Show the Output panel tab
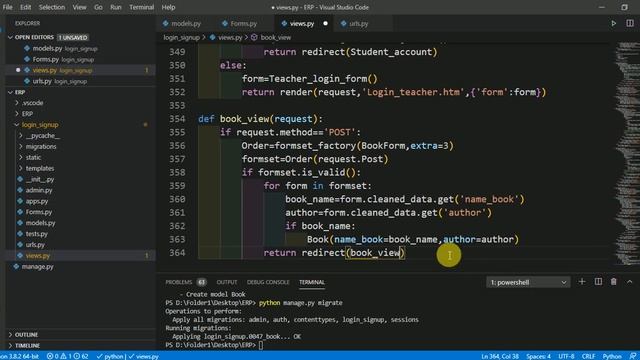640x360 pixels. coord(227,282)
